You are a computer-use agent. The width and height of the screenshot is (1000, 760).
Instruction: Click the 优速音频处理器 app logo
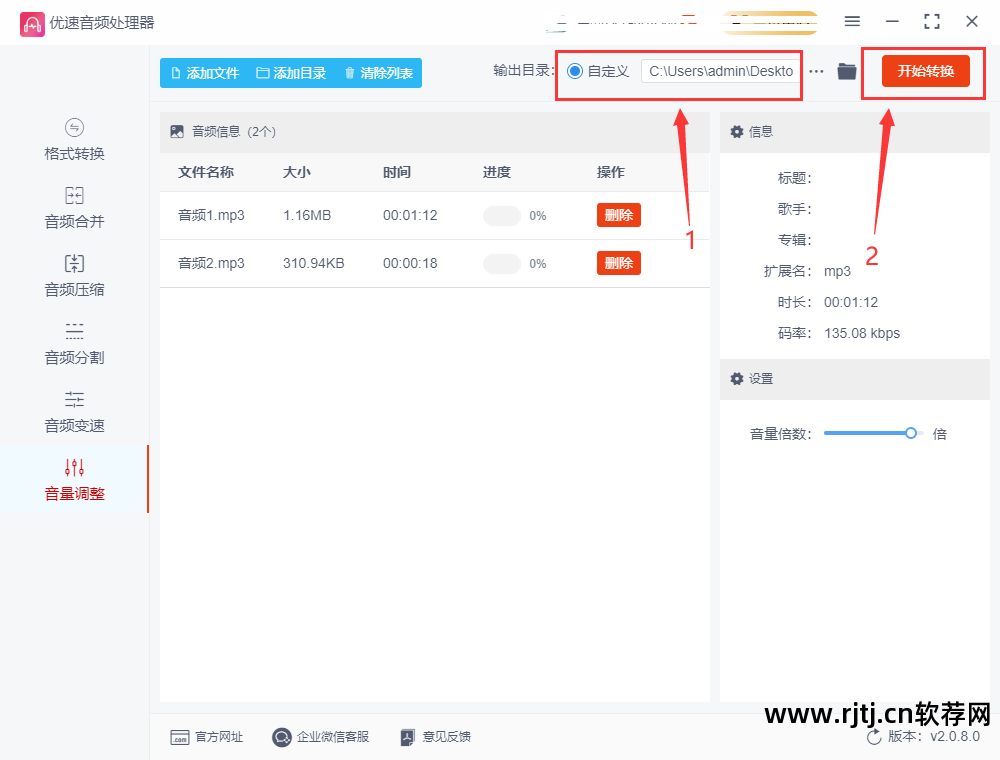pos(32,24)
